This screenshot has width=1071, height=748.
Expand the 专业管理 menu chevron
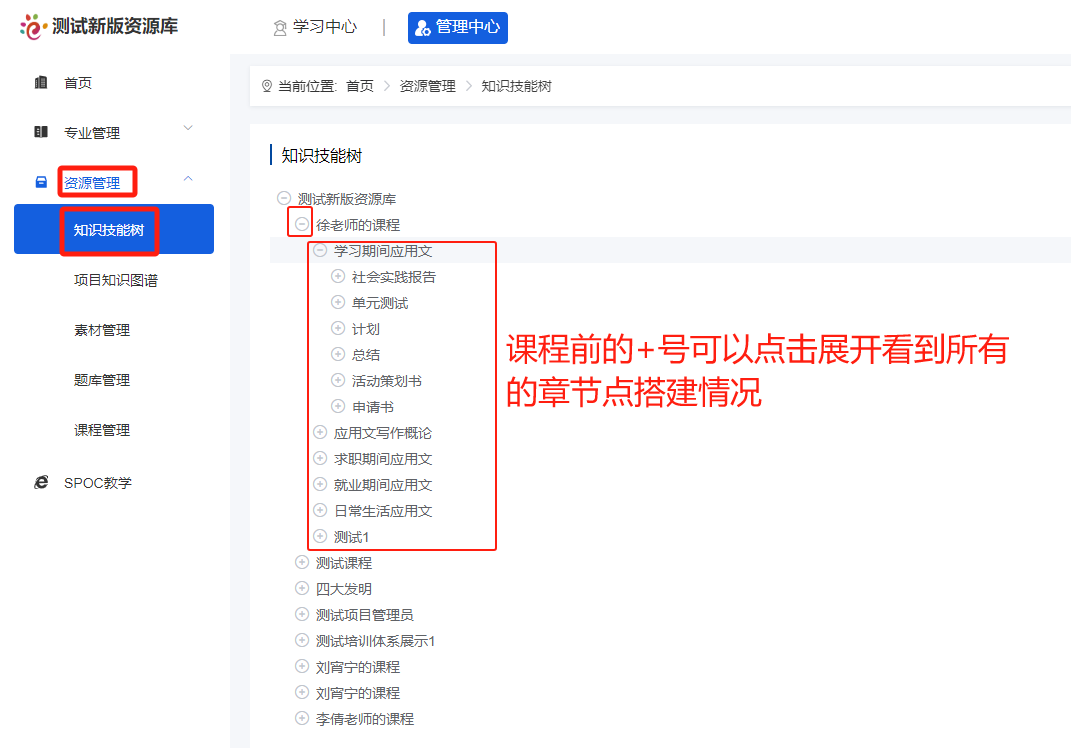point(188,128)
